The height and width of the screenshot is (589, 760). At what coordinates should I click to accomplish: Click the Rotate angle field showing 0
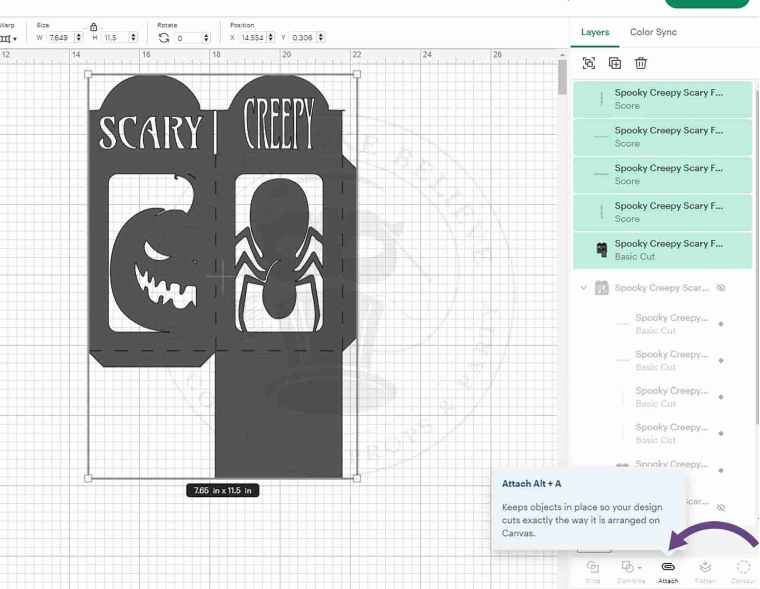(188, 38)
